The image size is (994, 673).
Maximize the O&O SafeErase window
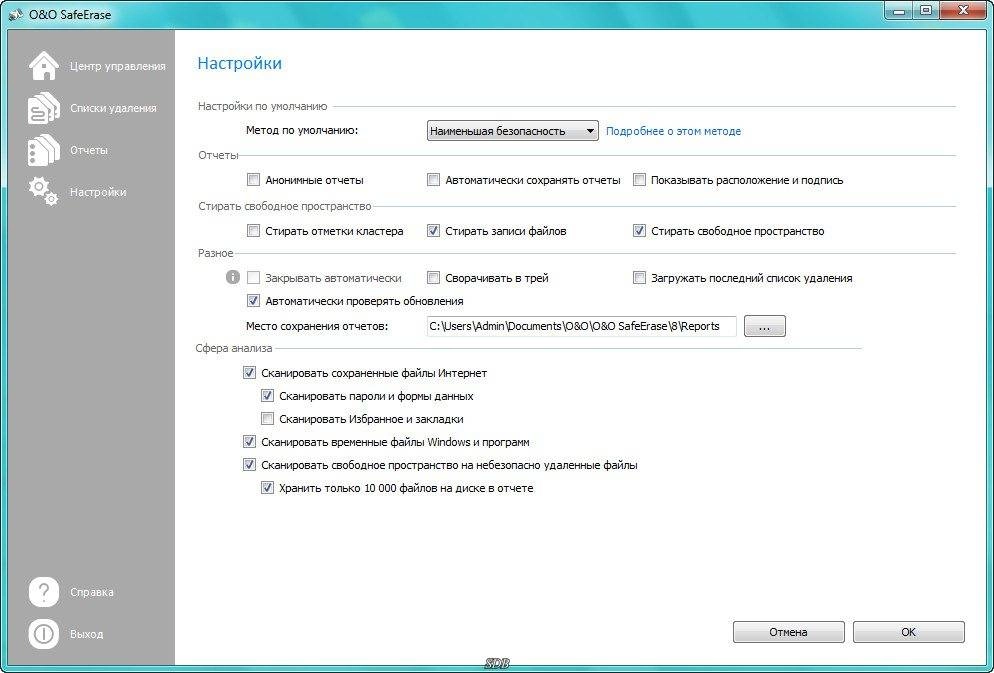tap(926, 10)
